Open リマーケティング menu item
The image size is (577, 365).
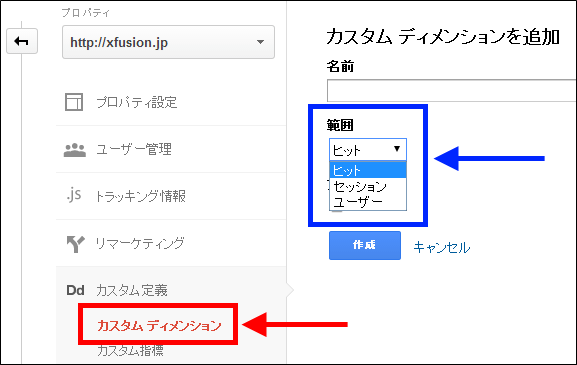(x=140, y=243)
